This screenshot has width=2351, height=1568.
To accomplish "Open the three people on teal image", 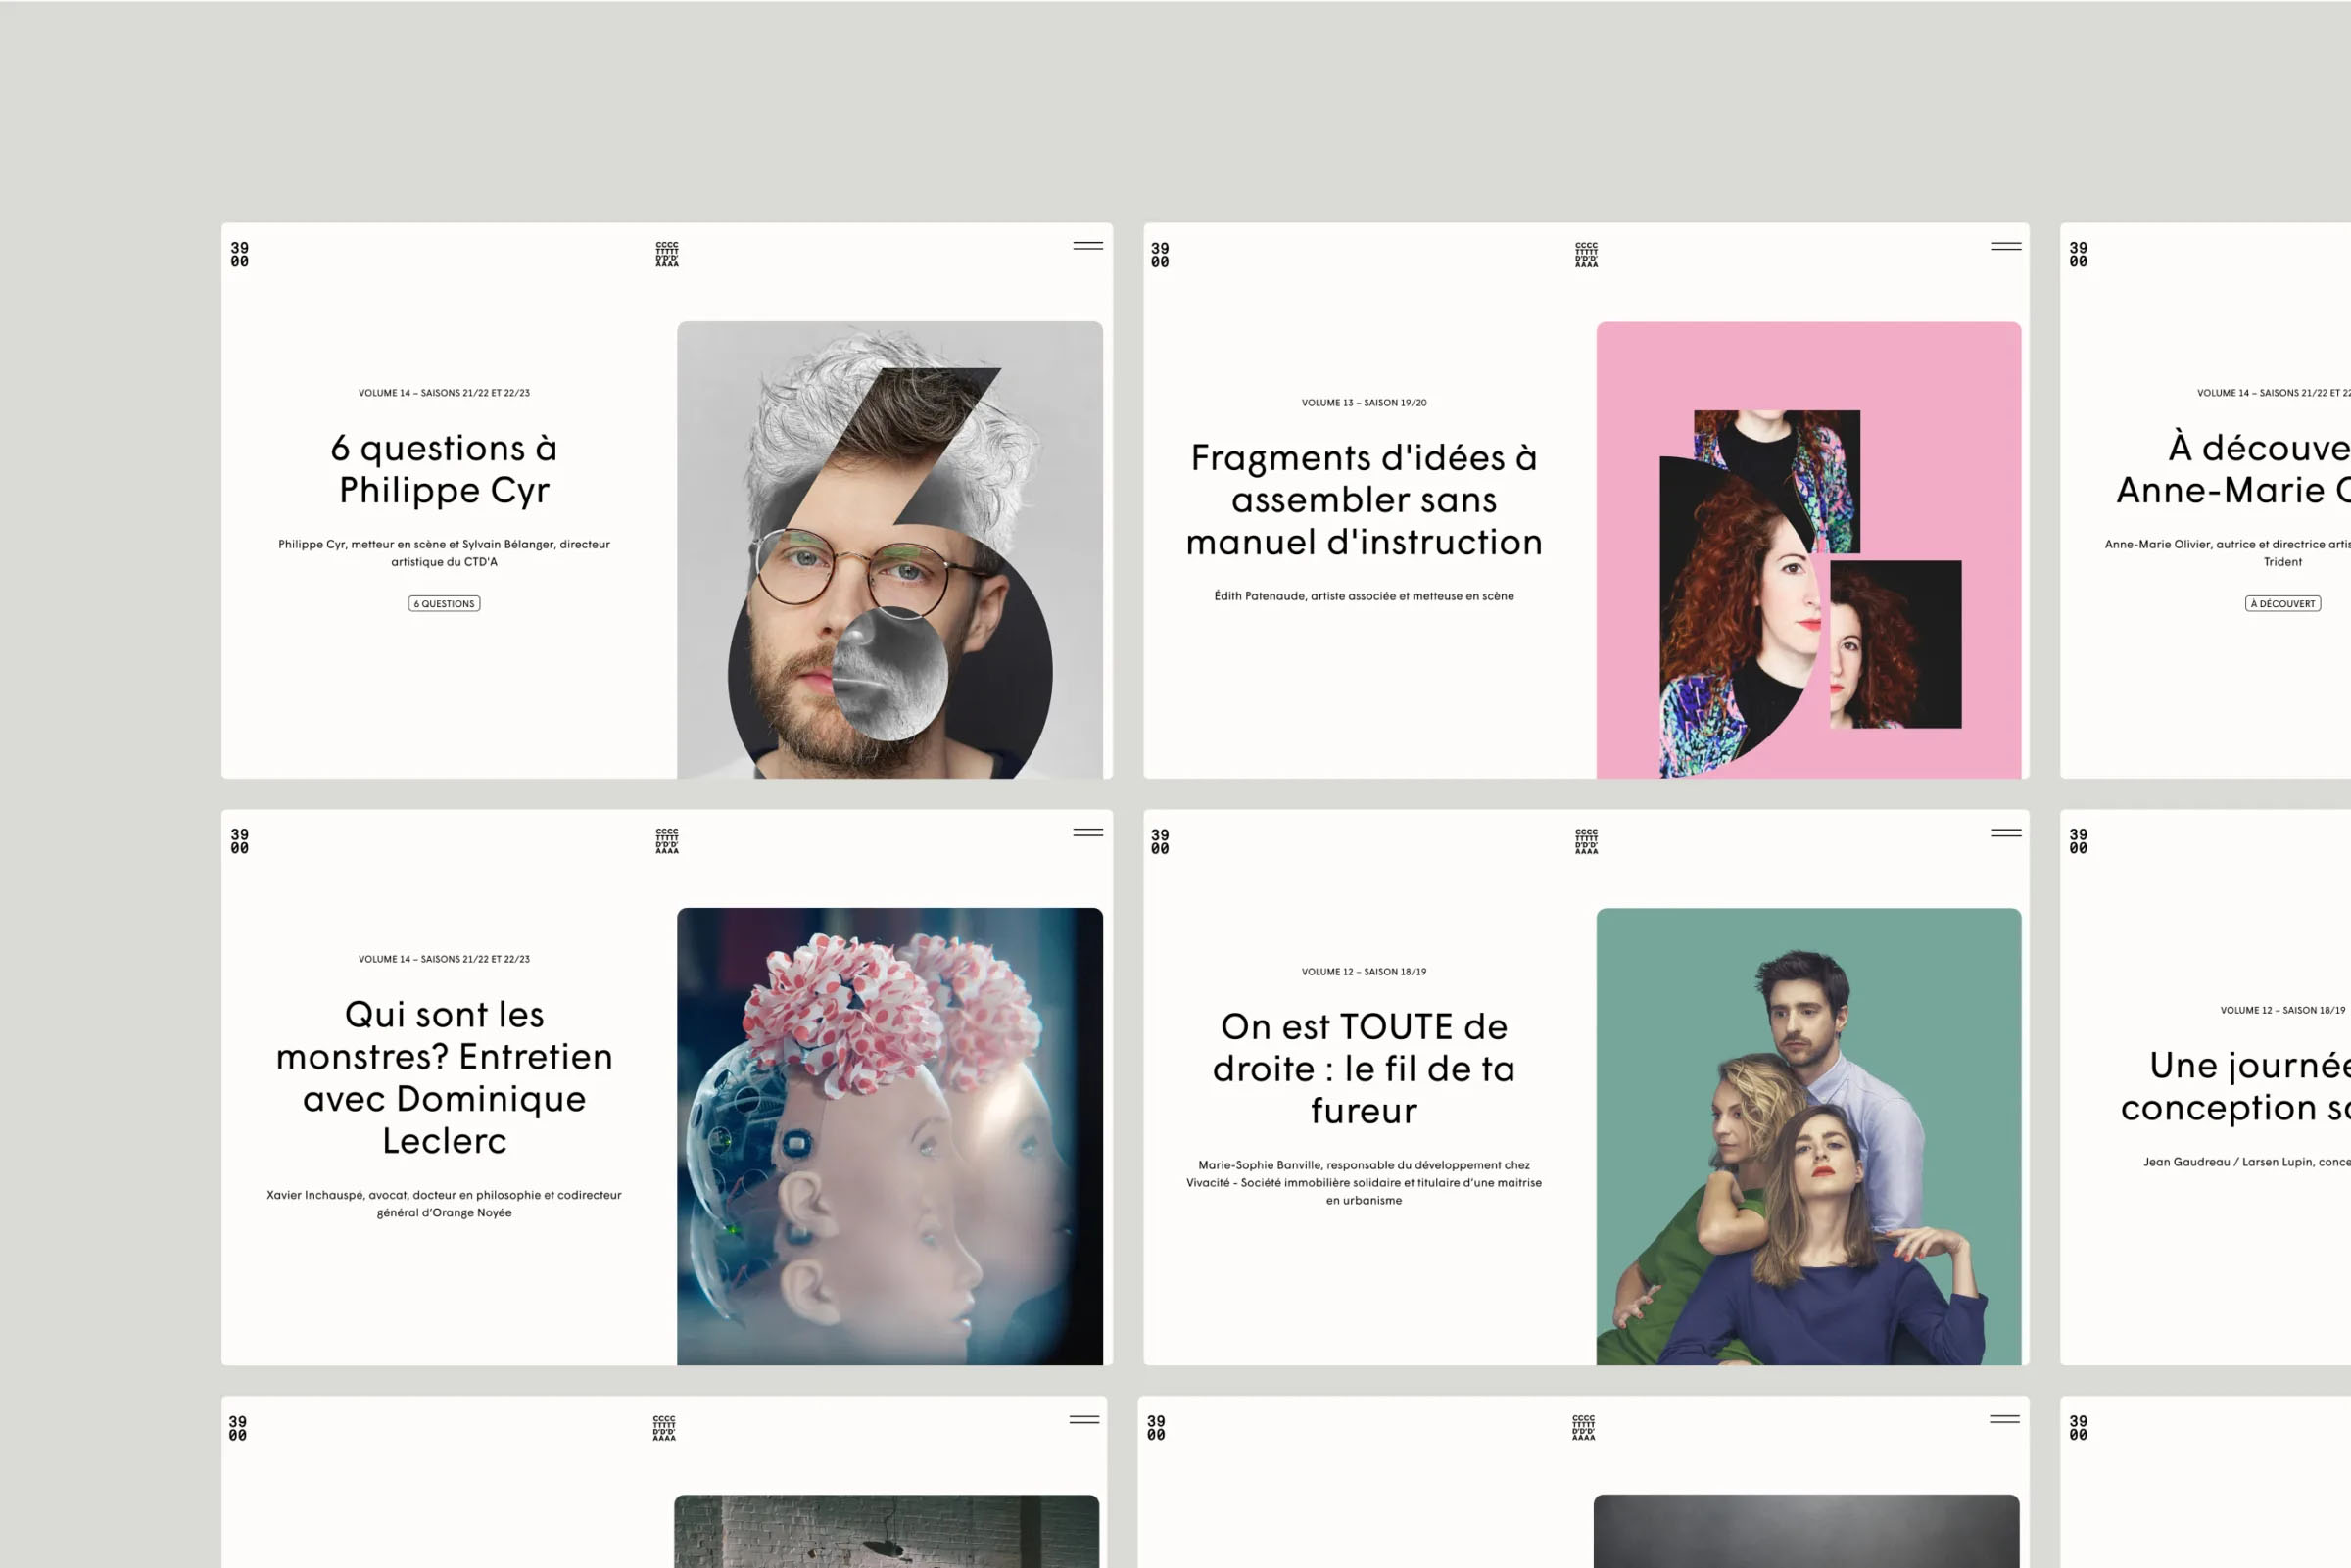I will (1809, 1136).
